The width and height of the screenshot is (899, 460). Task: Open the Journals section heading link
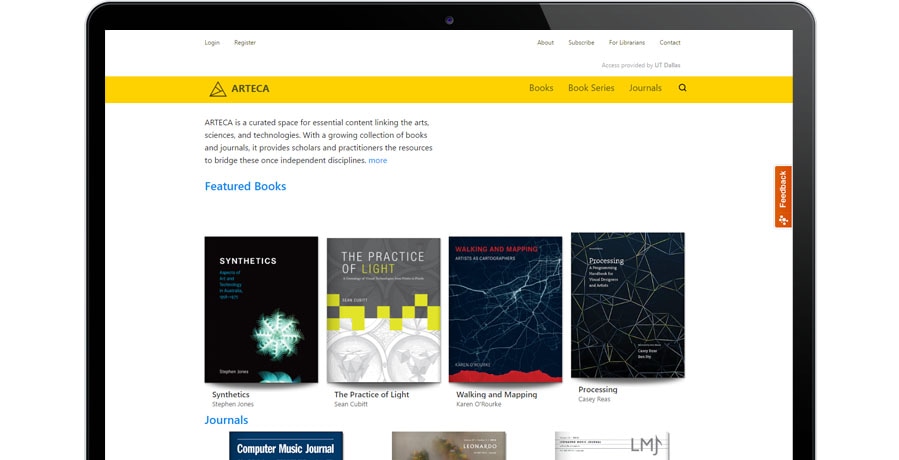(226, 420)
